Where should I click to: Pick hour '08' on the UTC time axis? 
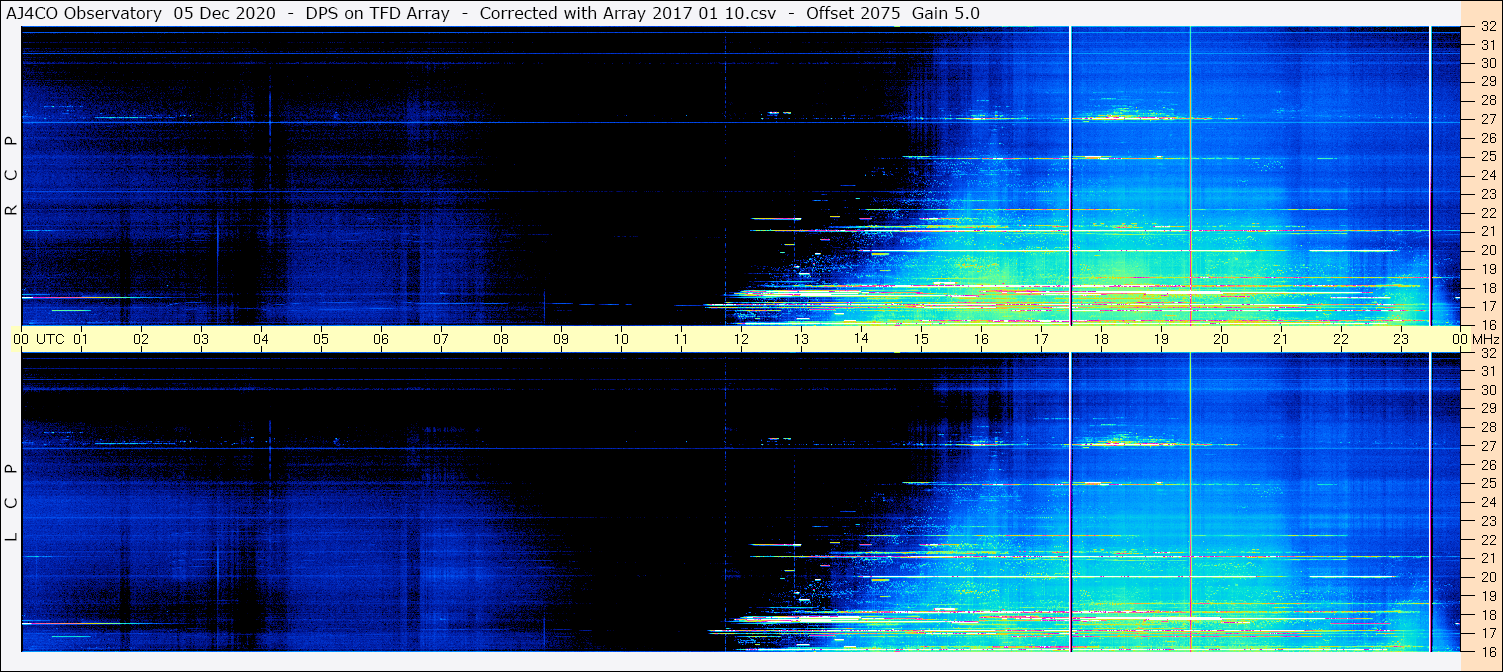point(501,339)
